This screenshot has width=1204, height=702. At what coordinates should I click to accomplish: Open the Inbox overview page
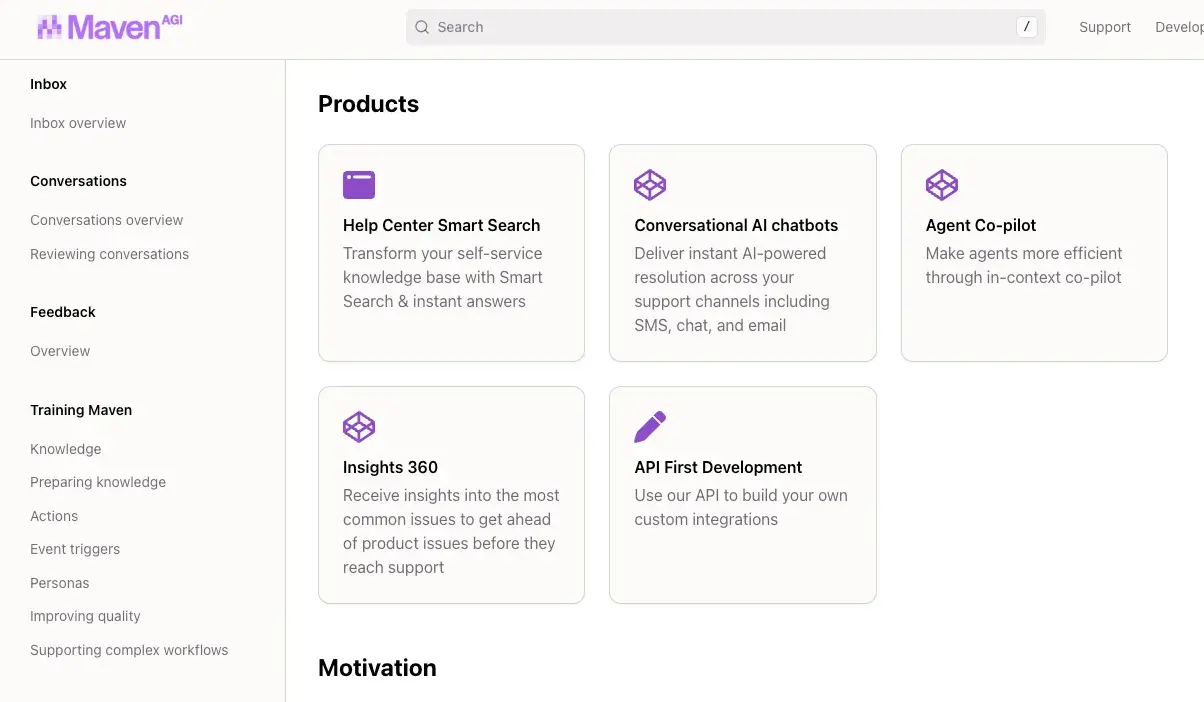click(77, 122)
